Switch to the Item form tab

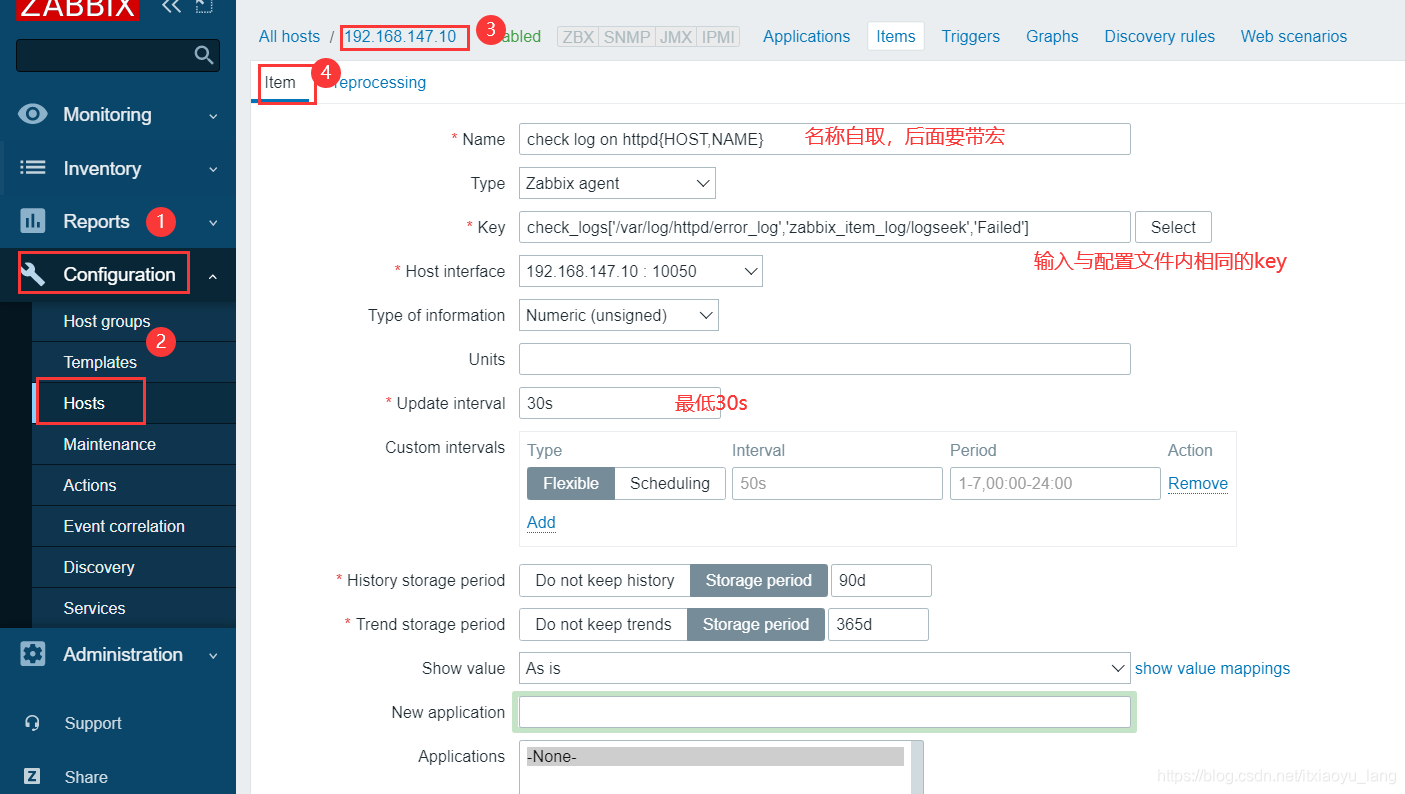pyautogui.click(x=281, y=82)
